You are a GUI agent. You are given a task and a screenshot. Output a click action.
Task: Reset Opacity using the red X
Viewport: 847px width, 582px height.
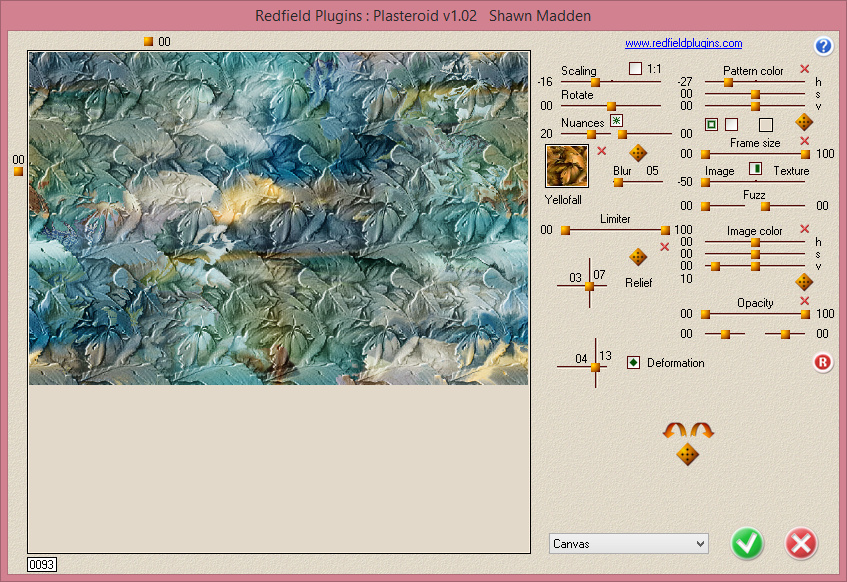tap(804, 301)
